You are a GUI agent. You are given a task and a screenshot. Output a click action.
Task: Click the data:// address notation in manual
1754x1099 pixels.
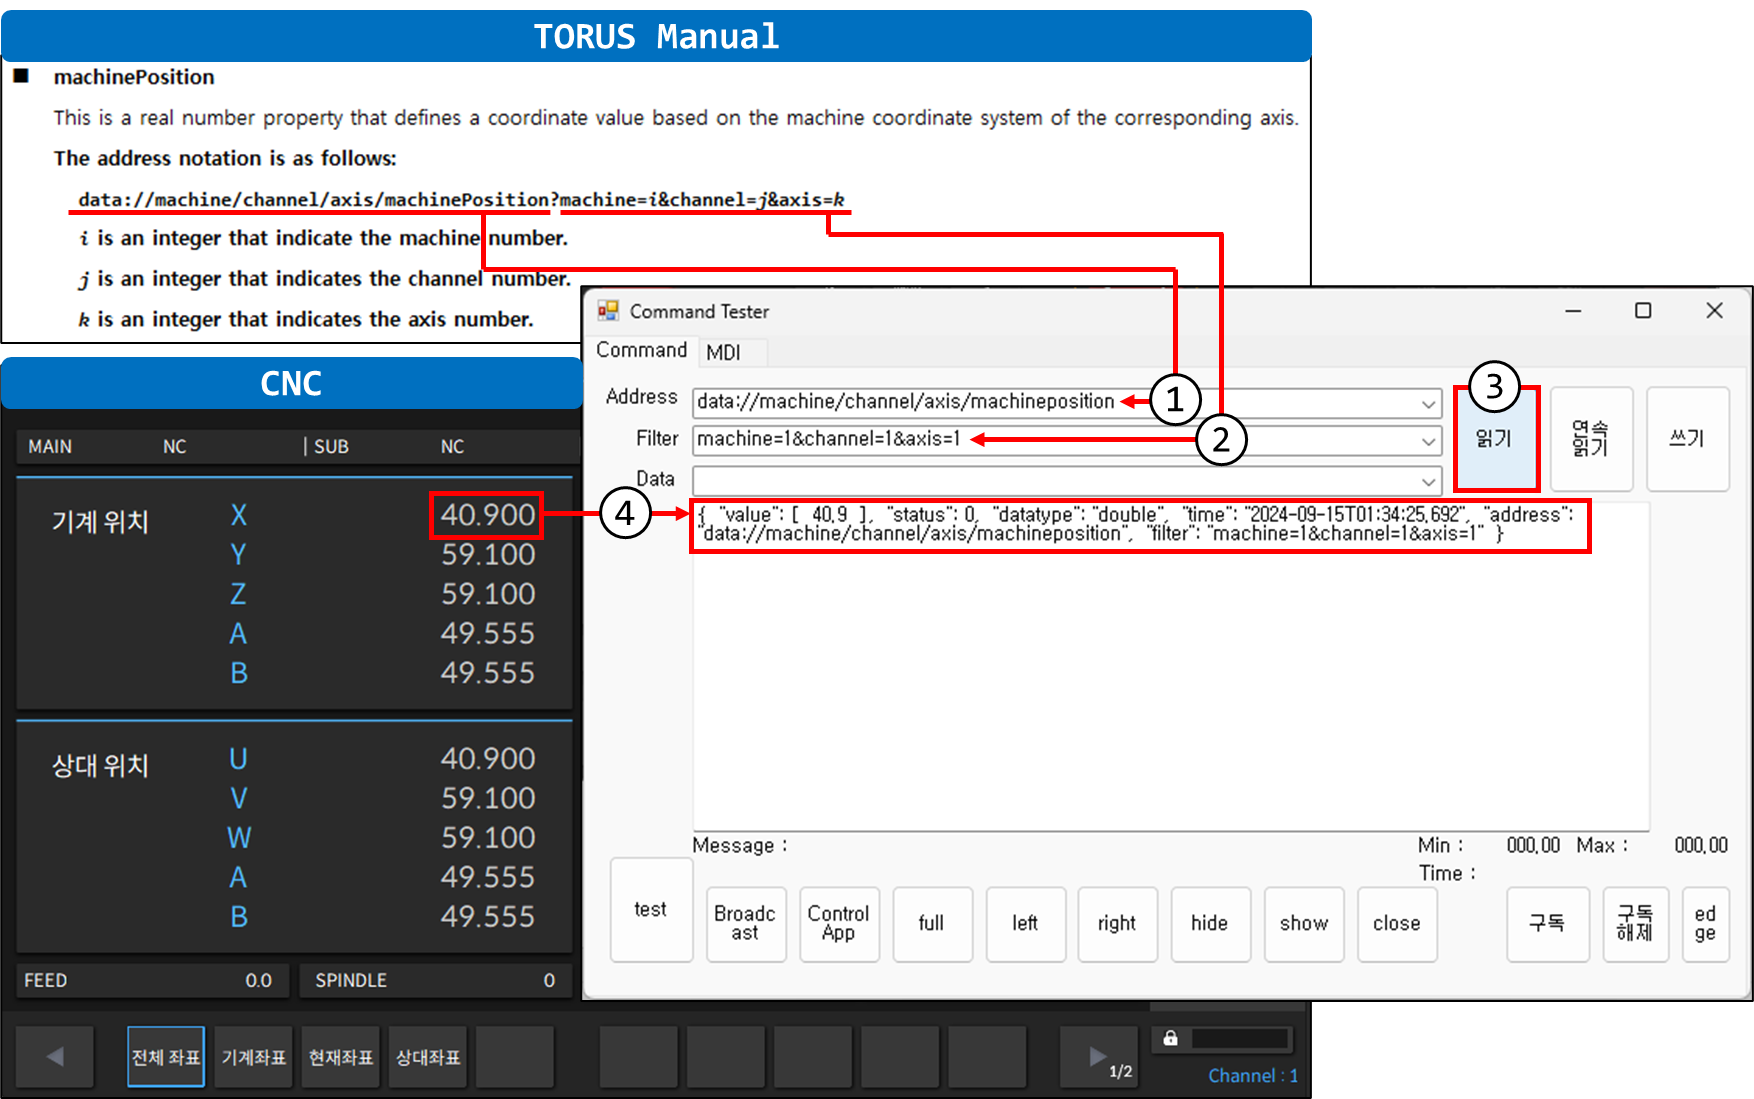[x=462, y=200]
